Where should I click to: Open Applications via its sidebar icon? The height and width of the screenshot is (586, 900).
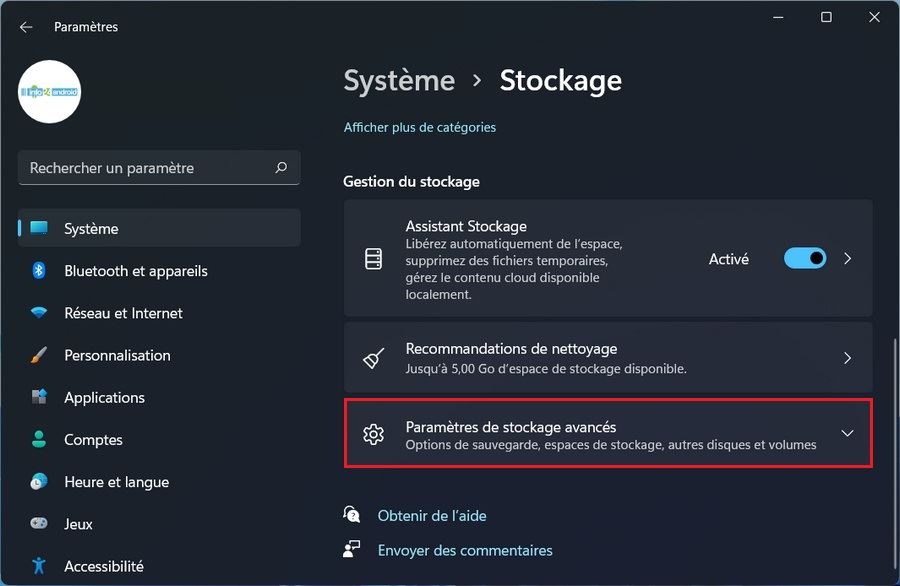click(x=38, y=397)
